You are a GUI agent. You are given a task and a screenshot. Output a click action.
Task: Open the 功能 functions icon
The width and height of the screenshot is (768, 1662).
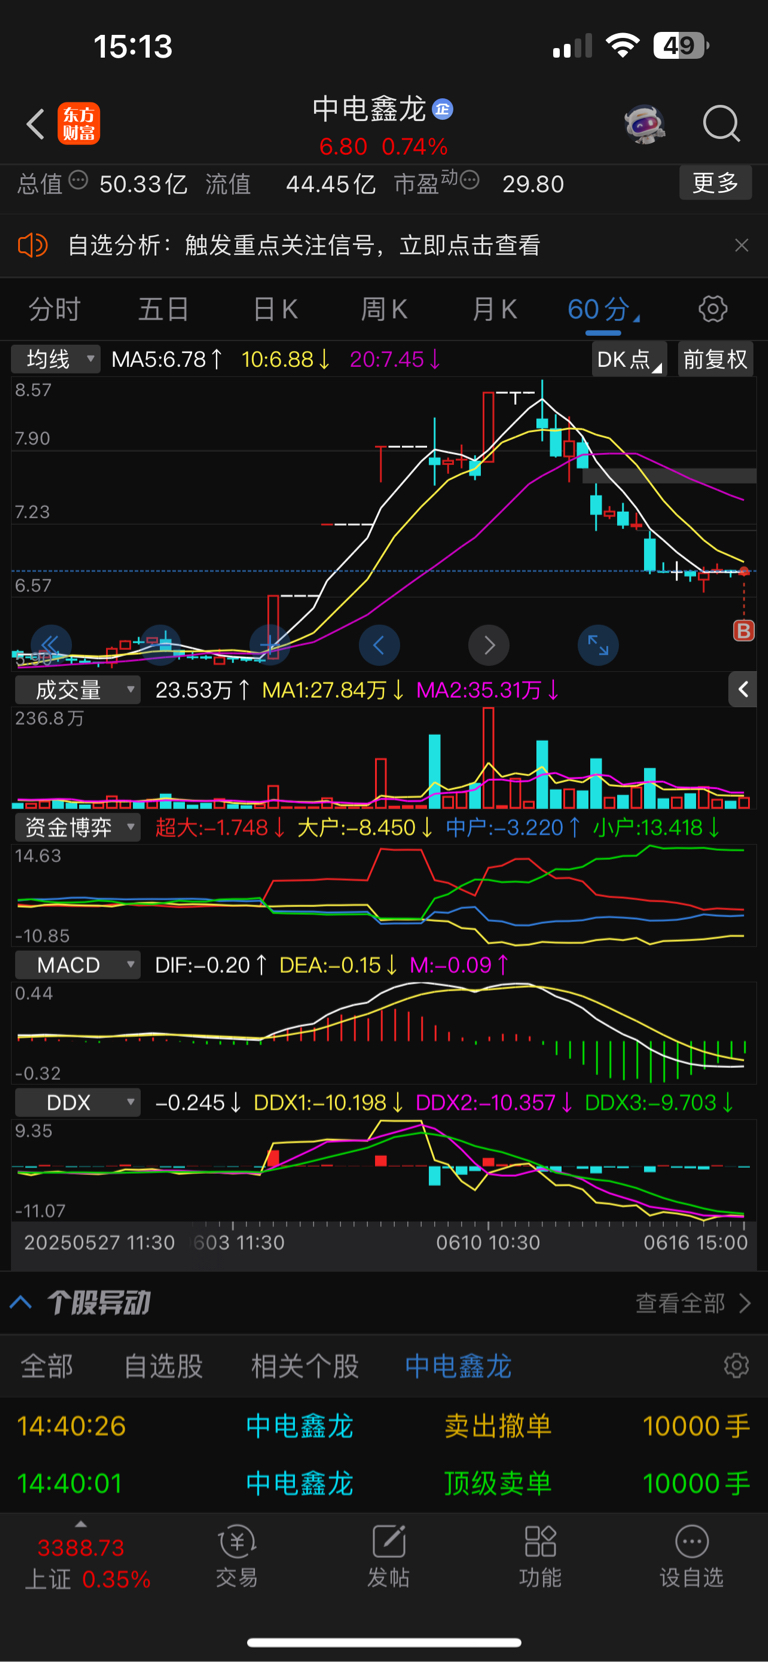pos(540,1556)
